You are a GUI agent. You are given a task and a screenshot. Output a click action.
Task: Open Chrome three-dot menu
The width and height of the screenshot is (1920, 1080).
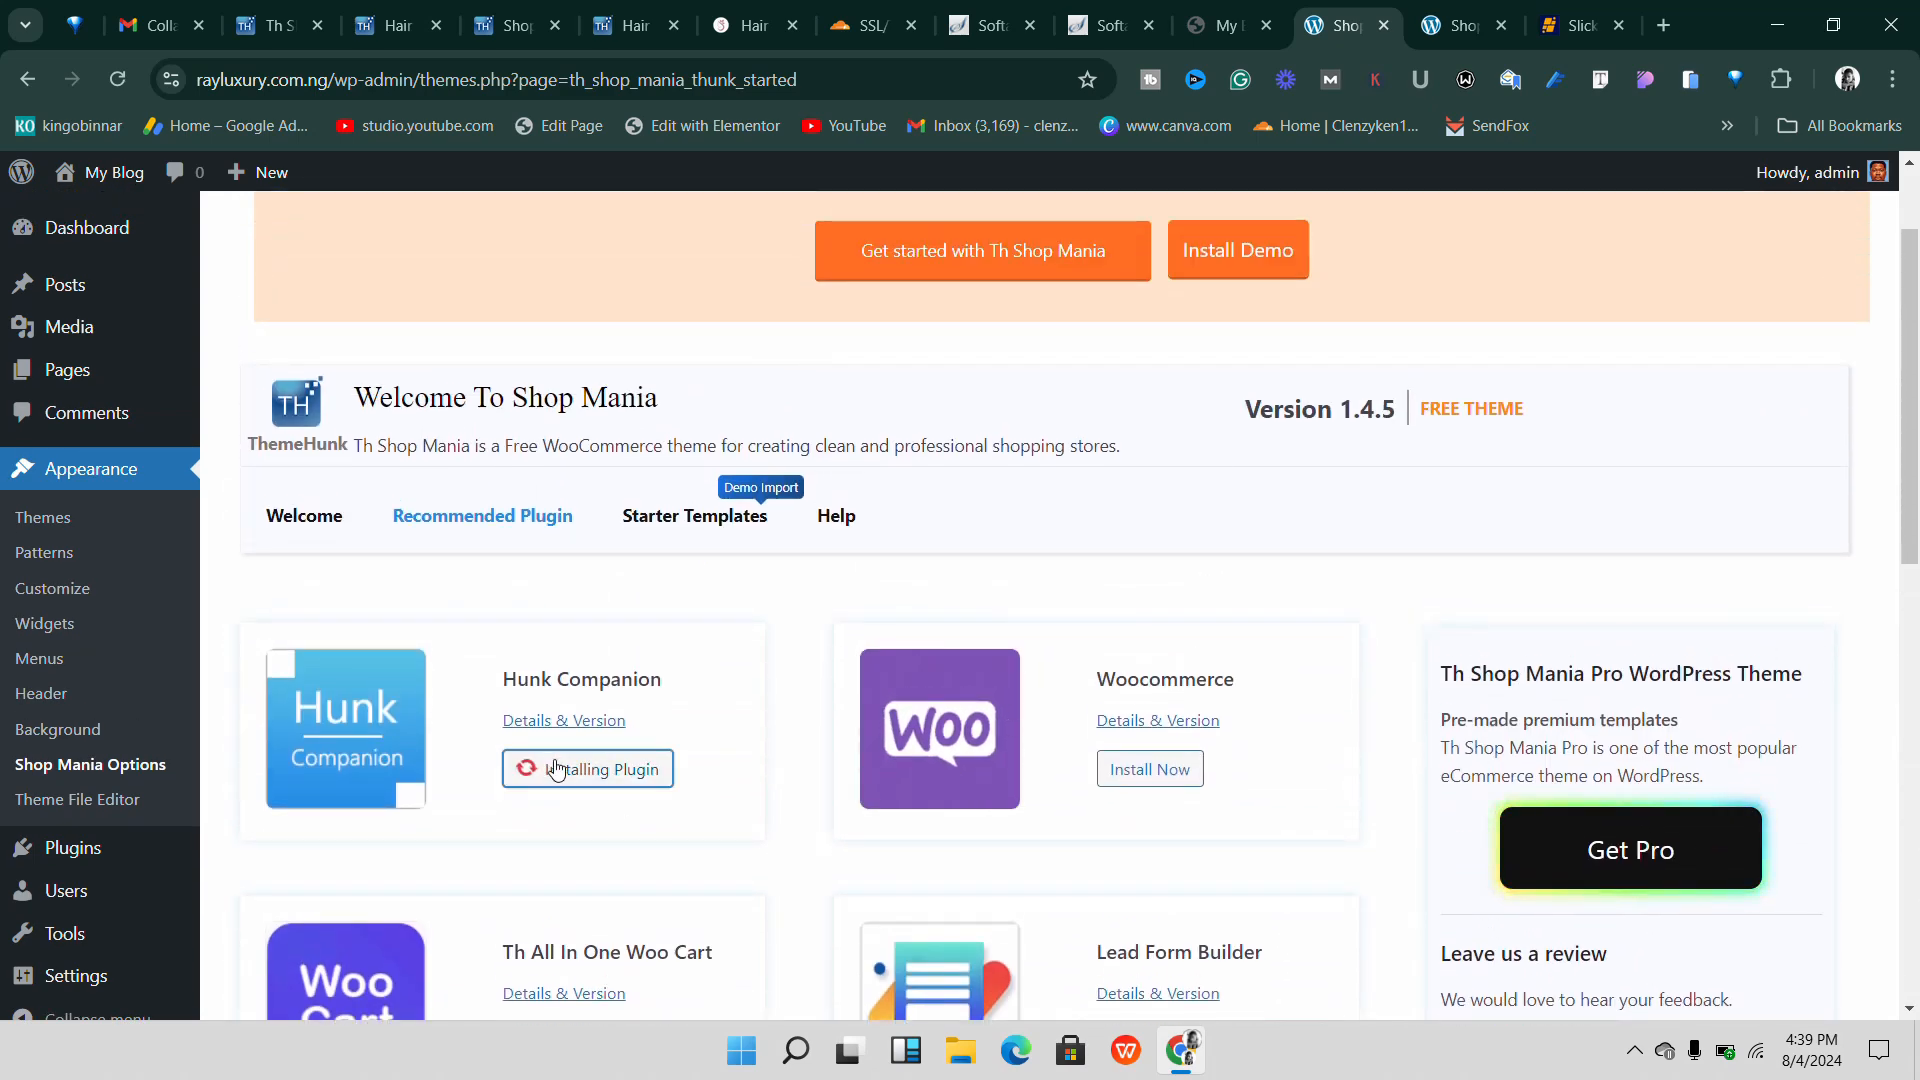(x=1892, y=79)
